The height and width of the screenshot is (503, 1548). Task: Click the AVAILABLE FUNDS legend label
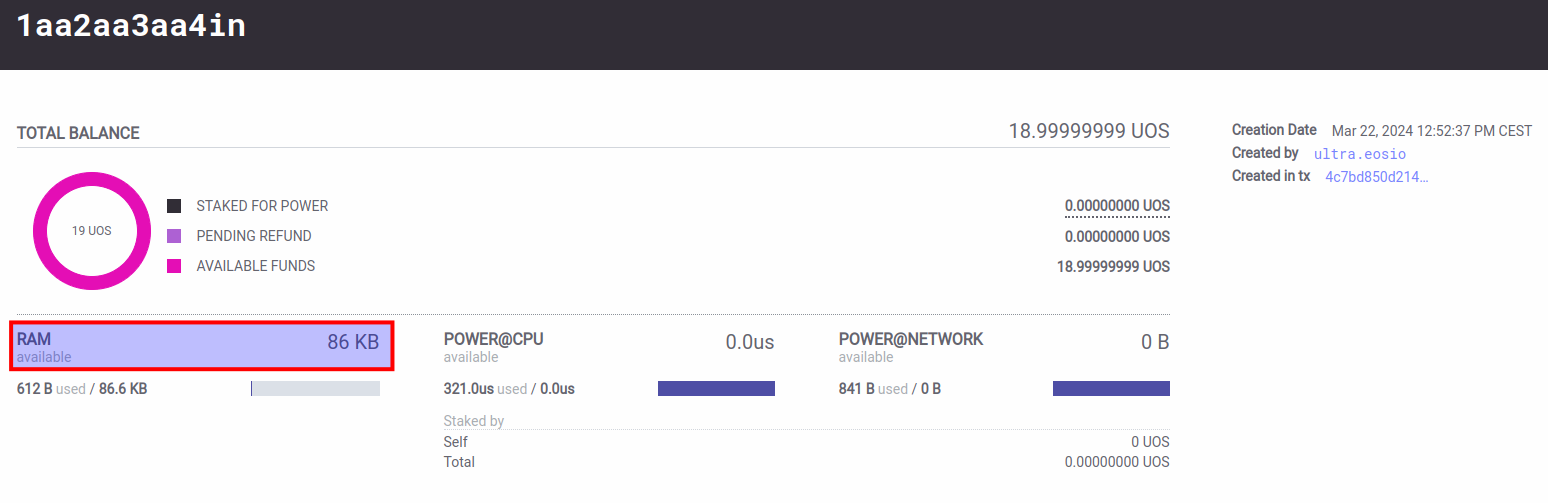click(256, 266)
